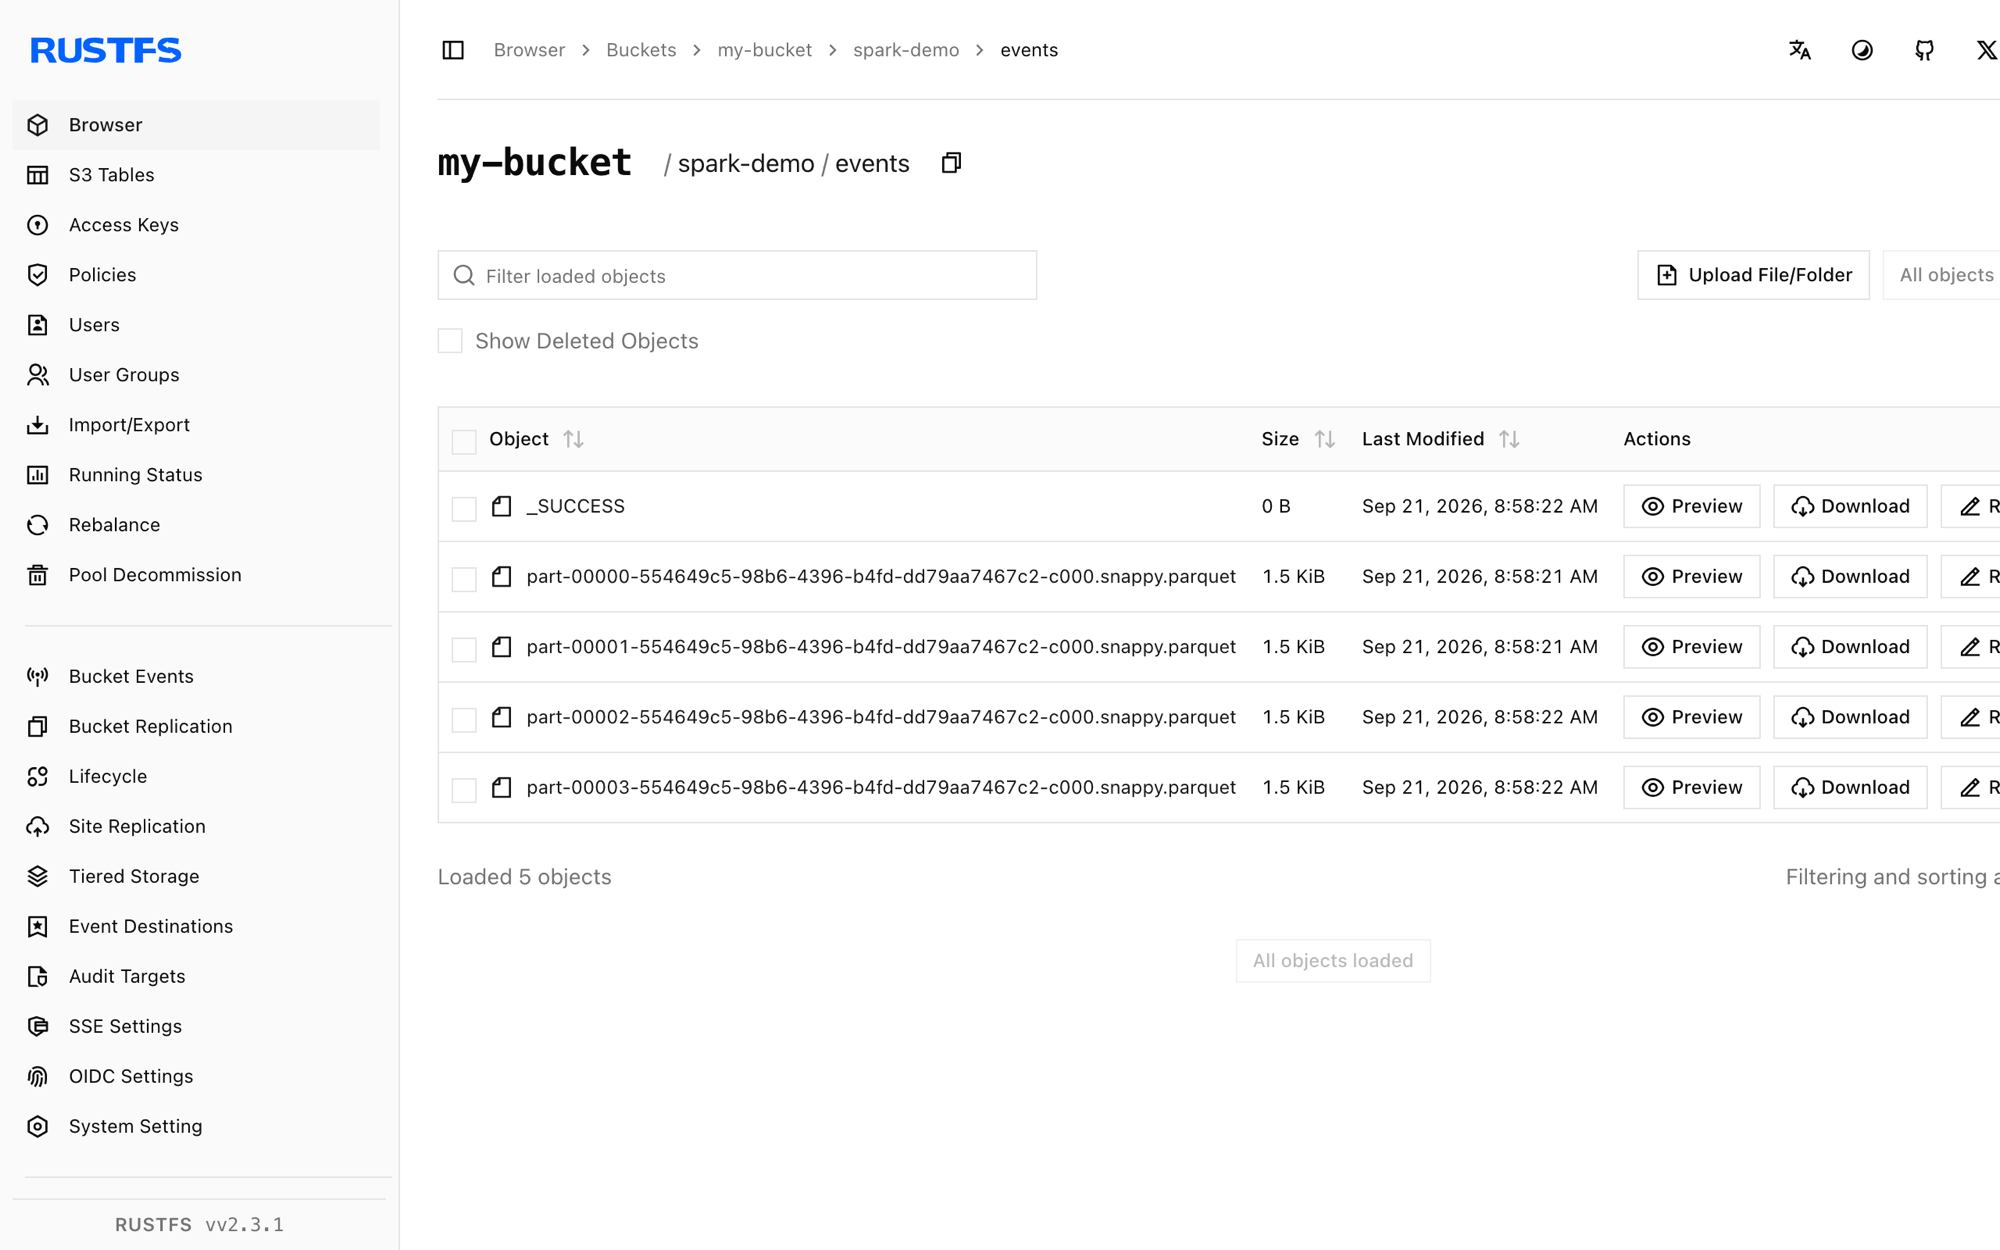Viewport: 2000px width, 1250px height.
Task: Click the RUSTFS logo
Action: coord(105,50)
